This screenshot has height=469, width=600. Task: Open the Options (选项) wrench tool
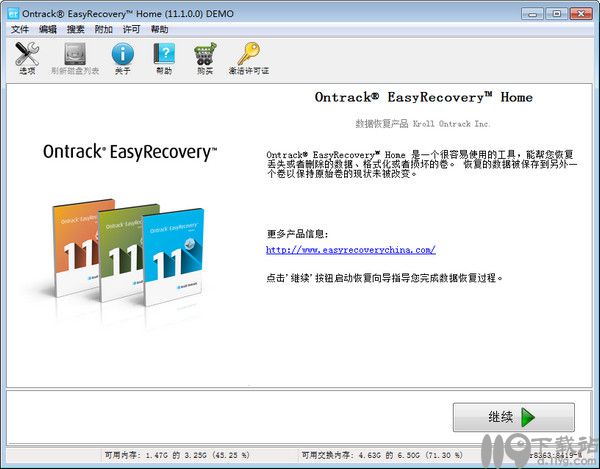(x=27, y=58)
